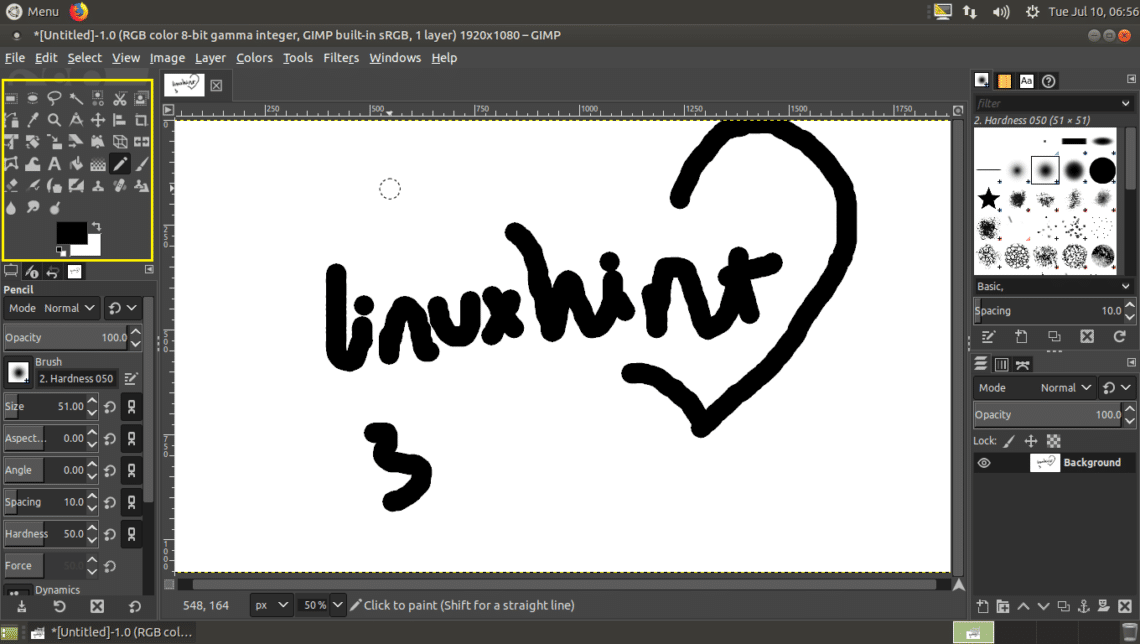
Task: Select the Smudge tool
Action: [x=33, y=208]
